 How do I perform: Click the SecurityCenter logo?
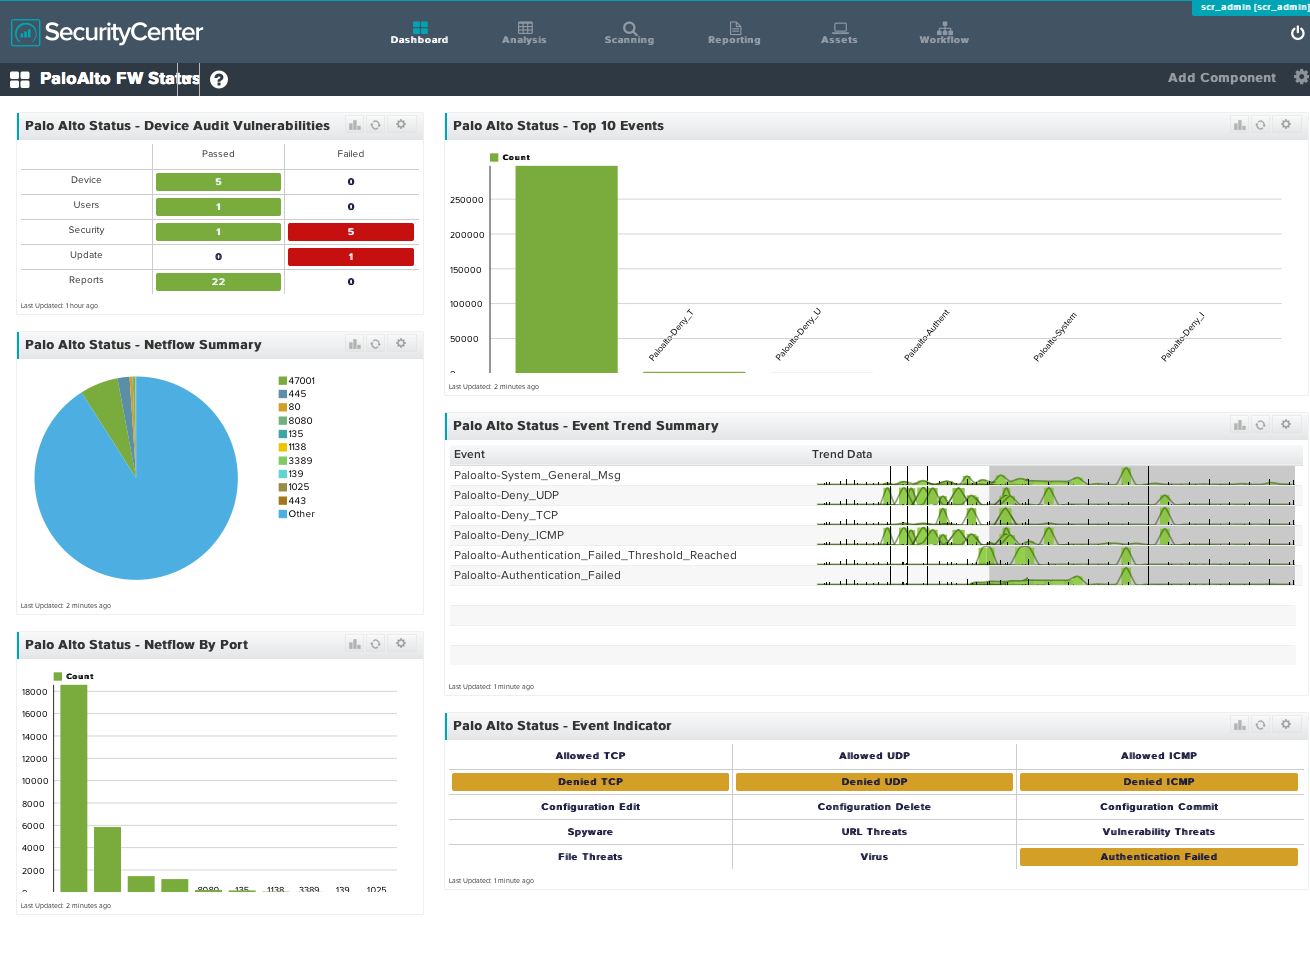point(107,32)
